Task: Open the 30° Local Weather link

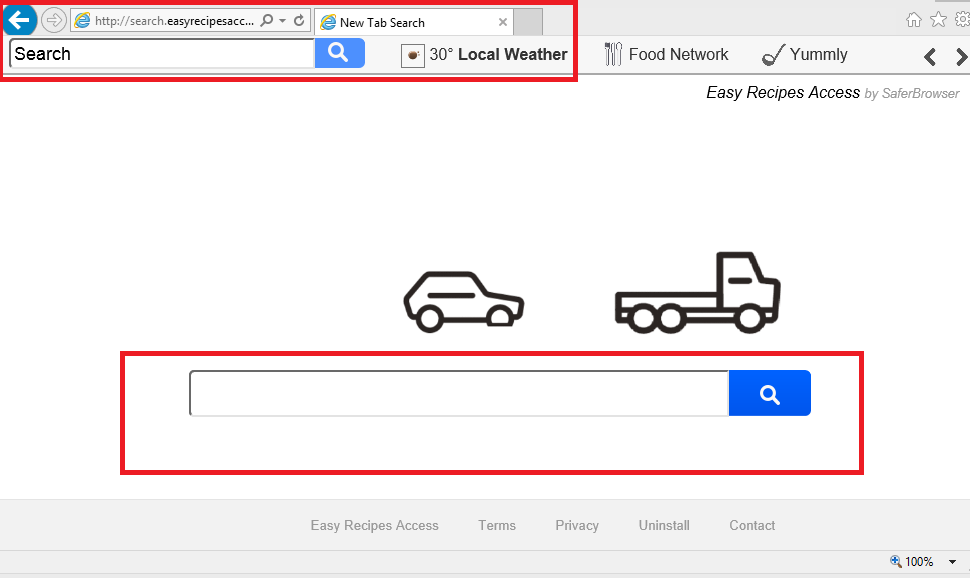Action: click(x=498, y=54)
